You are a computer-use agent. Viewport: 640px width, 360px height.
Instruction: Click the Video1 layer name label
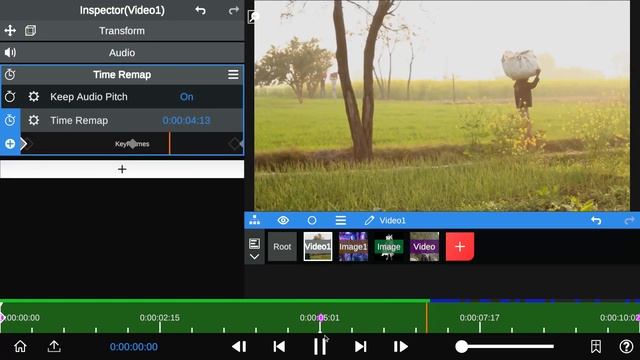tap(392, 220)
